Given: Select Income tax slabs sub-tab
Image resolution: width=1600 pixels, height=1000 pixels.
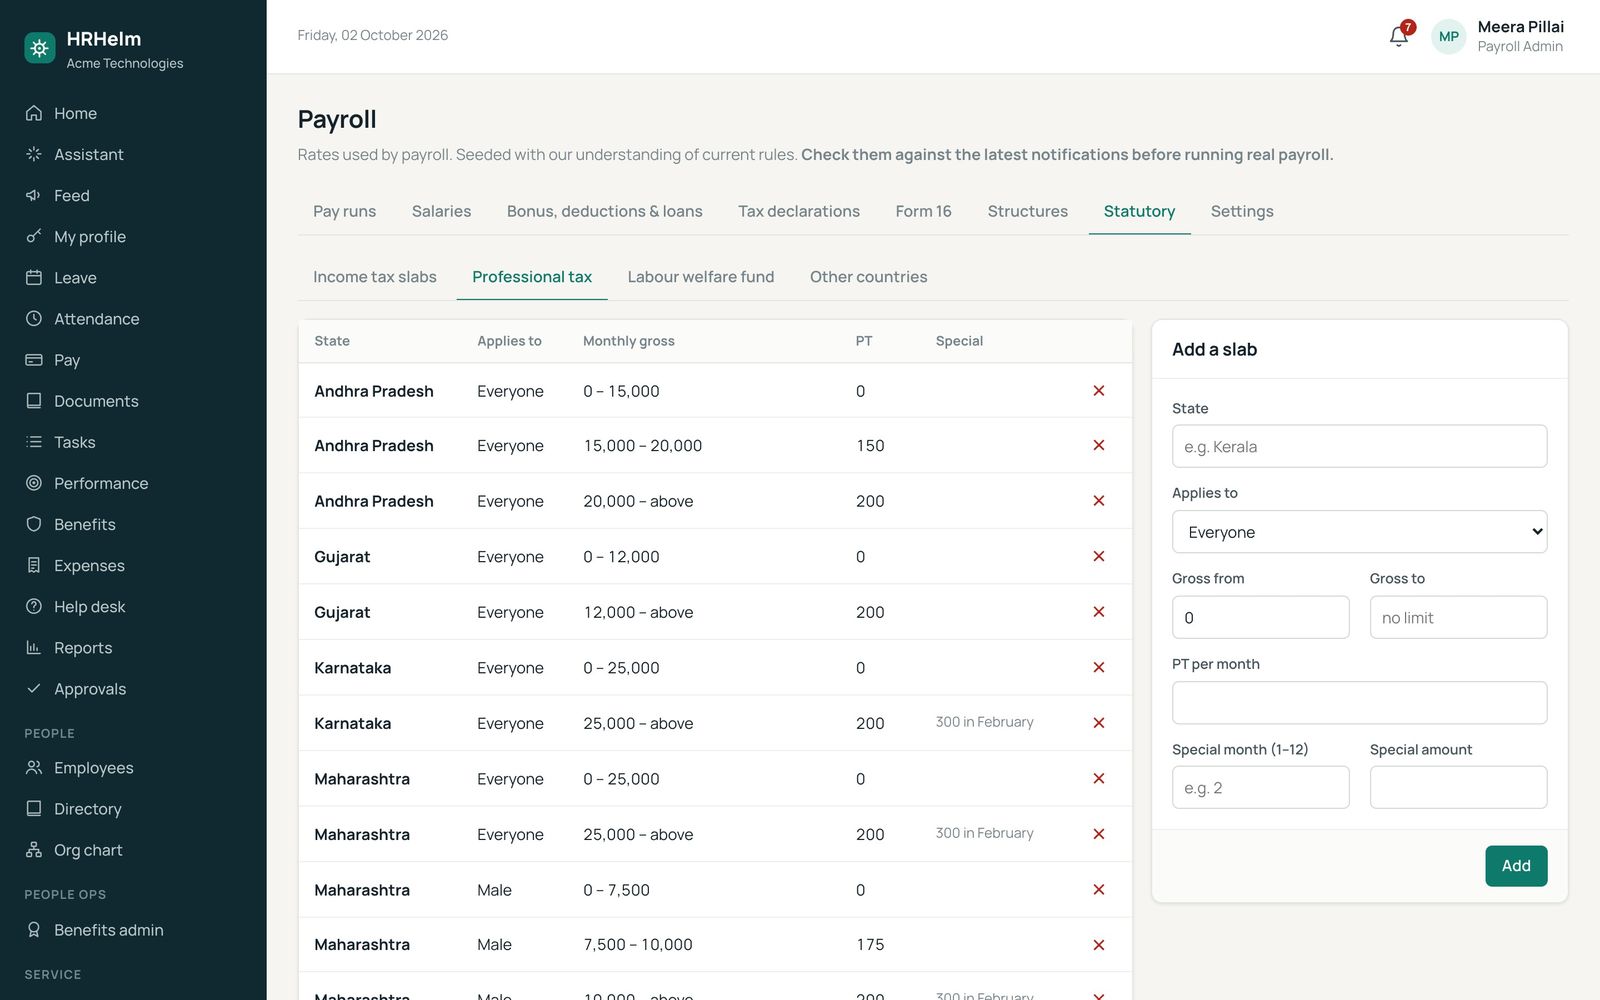Looking at the screenshot, I should click(x=374, y=277).
